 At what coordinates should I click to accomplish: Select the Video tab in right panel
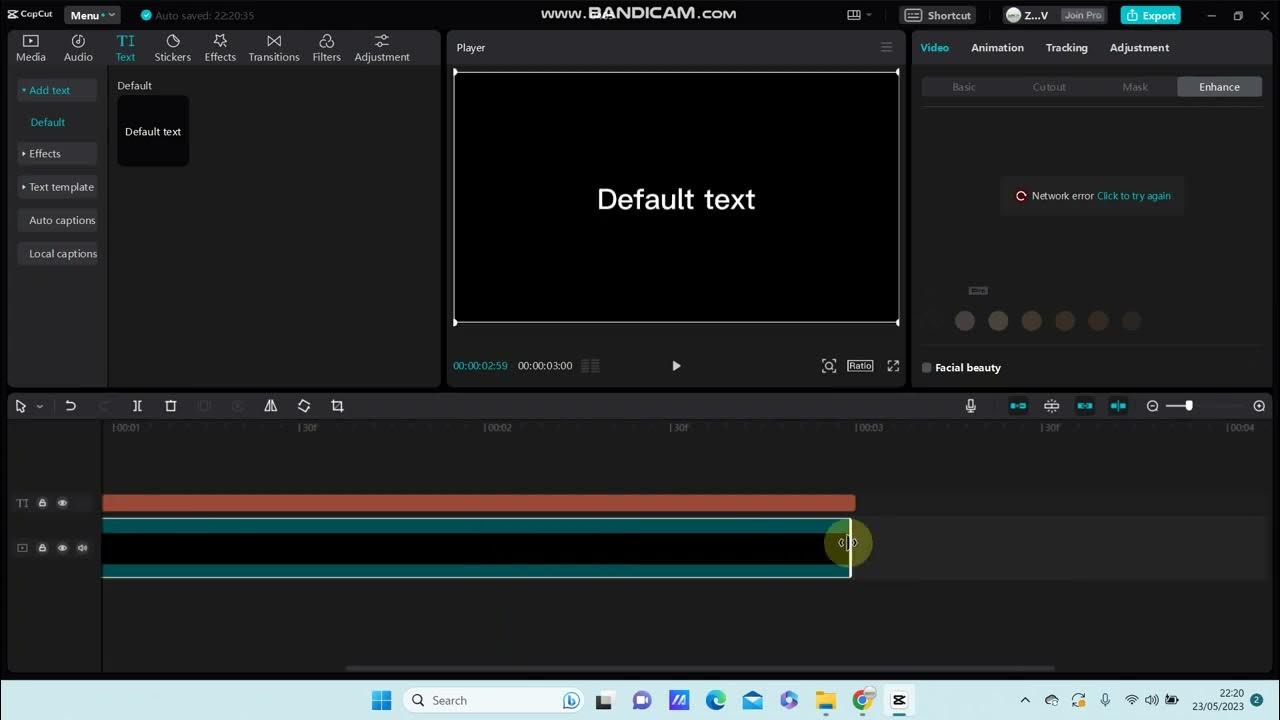pyautogui.click(x=934, y=48)
